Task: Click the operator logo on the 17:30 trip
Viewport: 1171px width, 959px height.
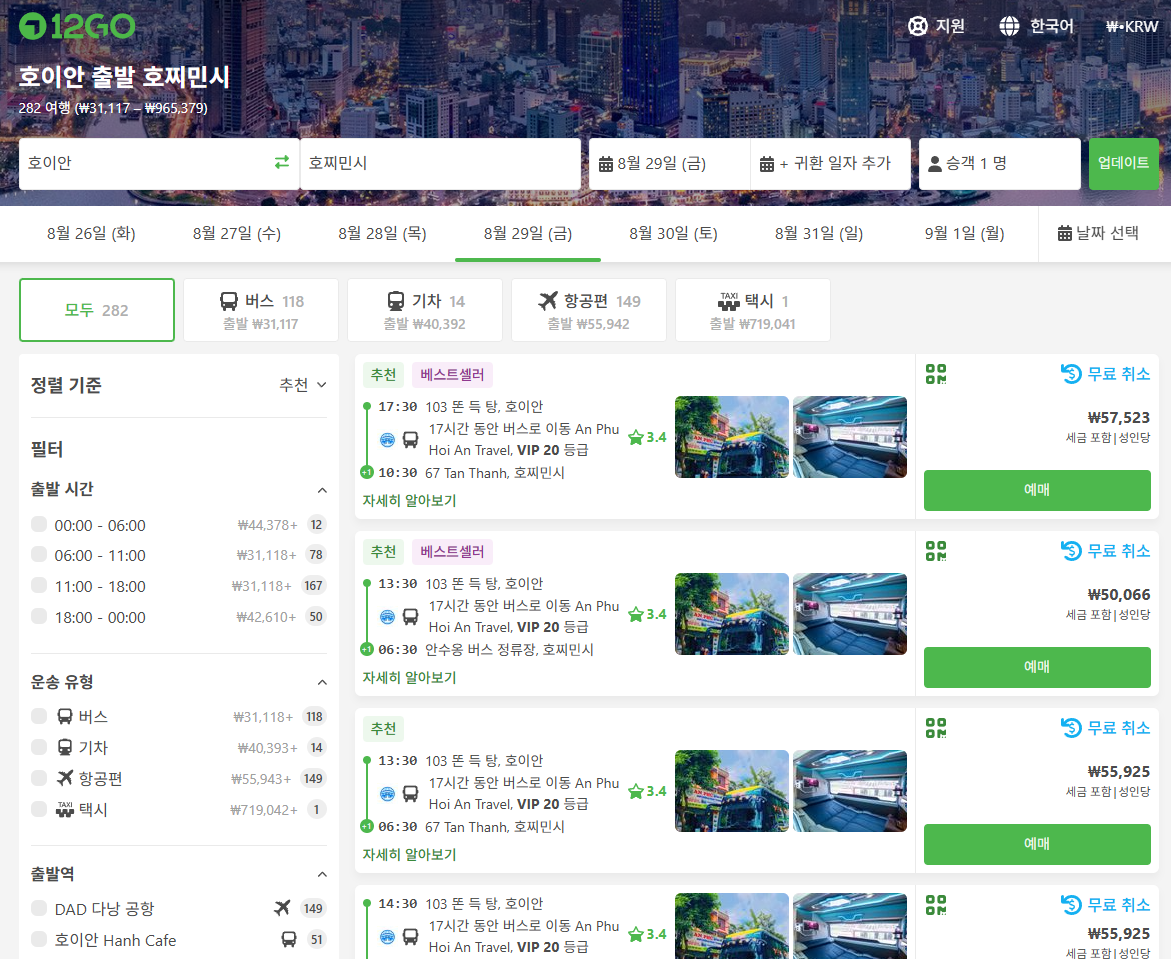Action: [x=387, y=439]
